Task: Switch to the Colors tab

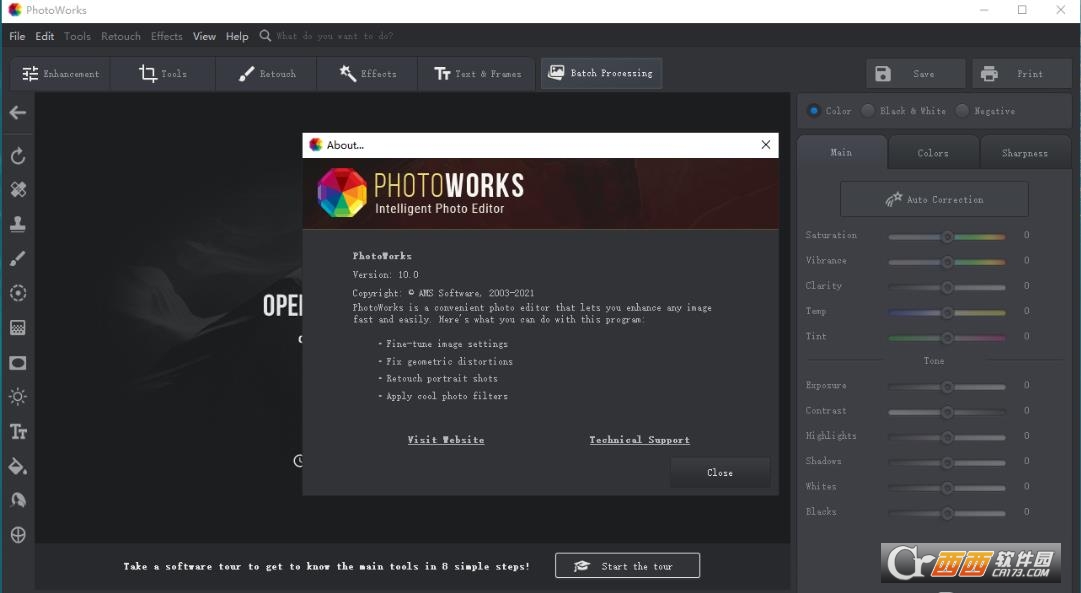Action: [x=933, y=153]
